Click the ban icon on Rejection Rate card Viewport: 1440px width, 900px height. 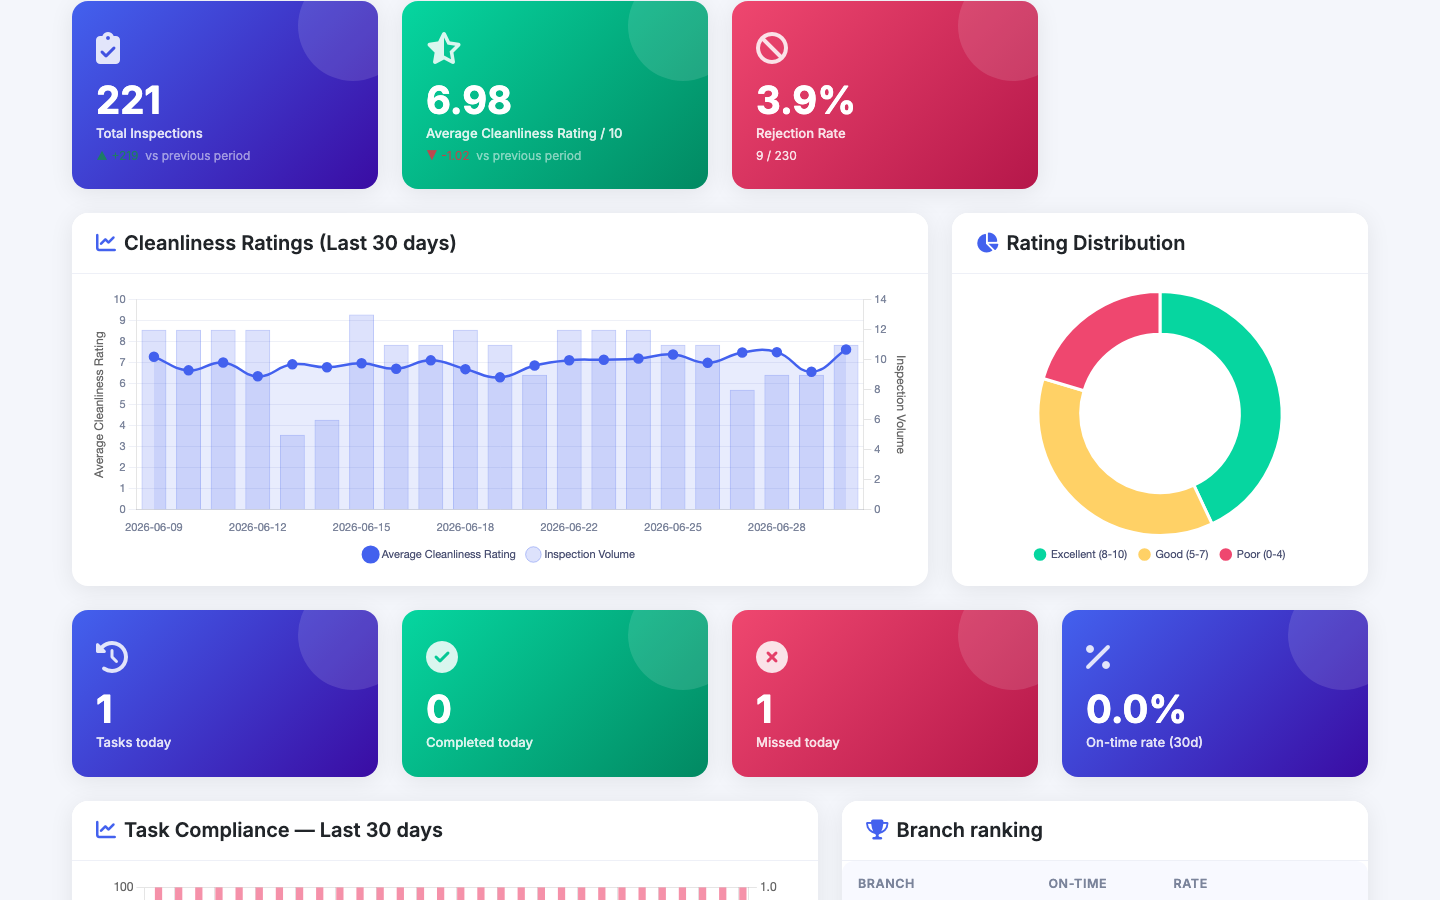(772, 48)
